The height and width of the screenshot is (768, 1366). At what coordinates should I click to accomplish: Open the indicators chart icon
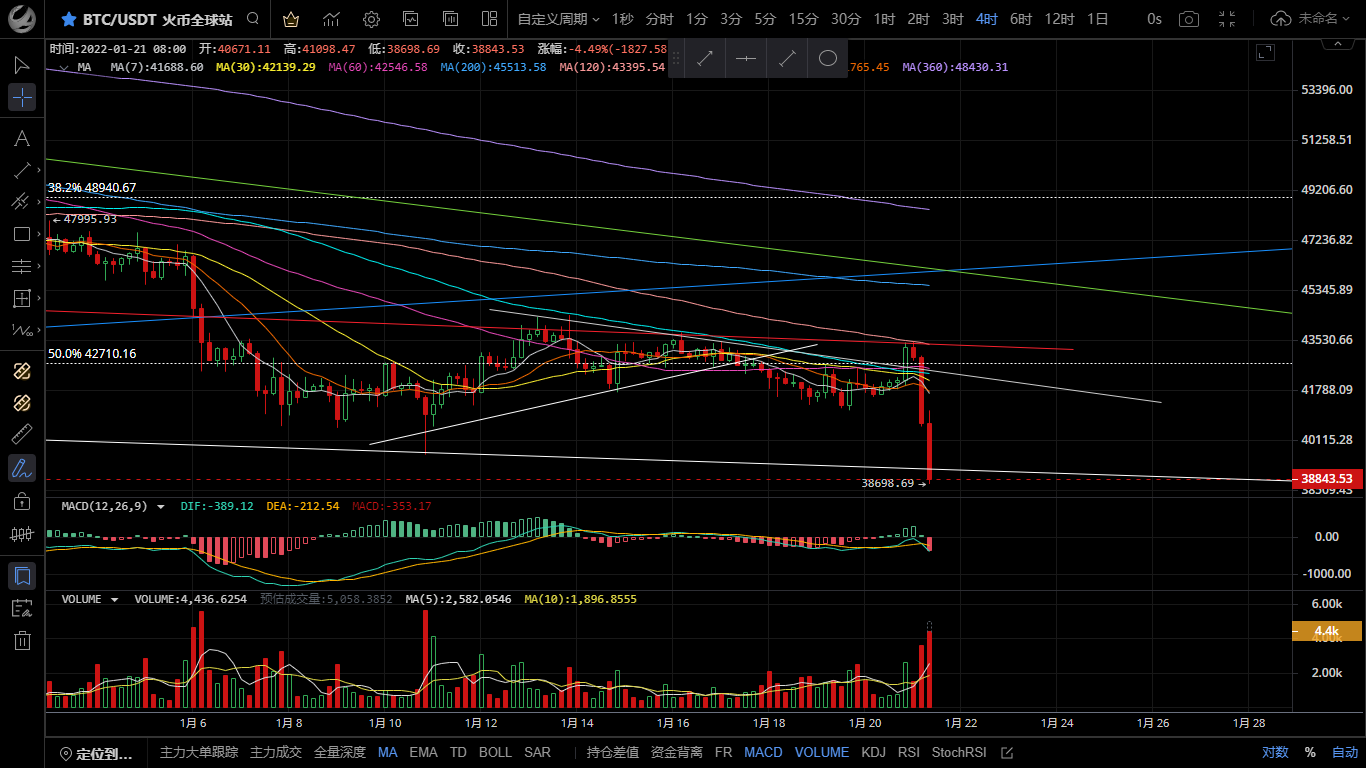[x=331, y=19]
